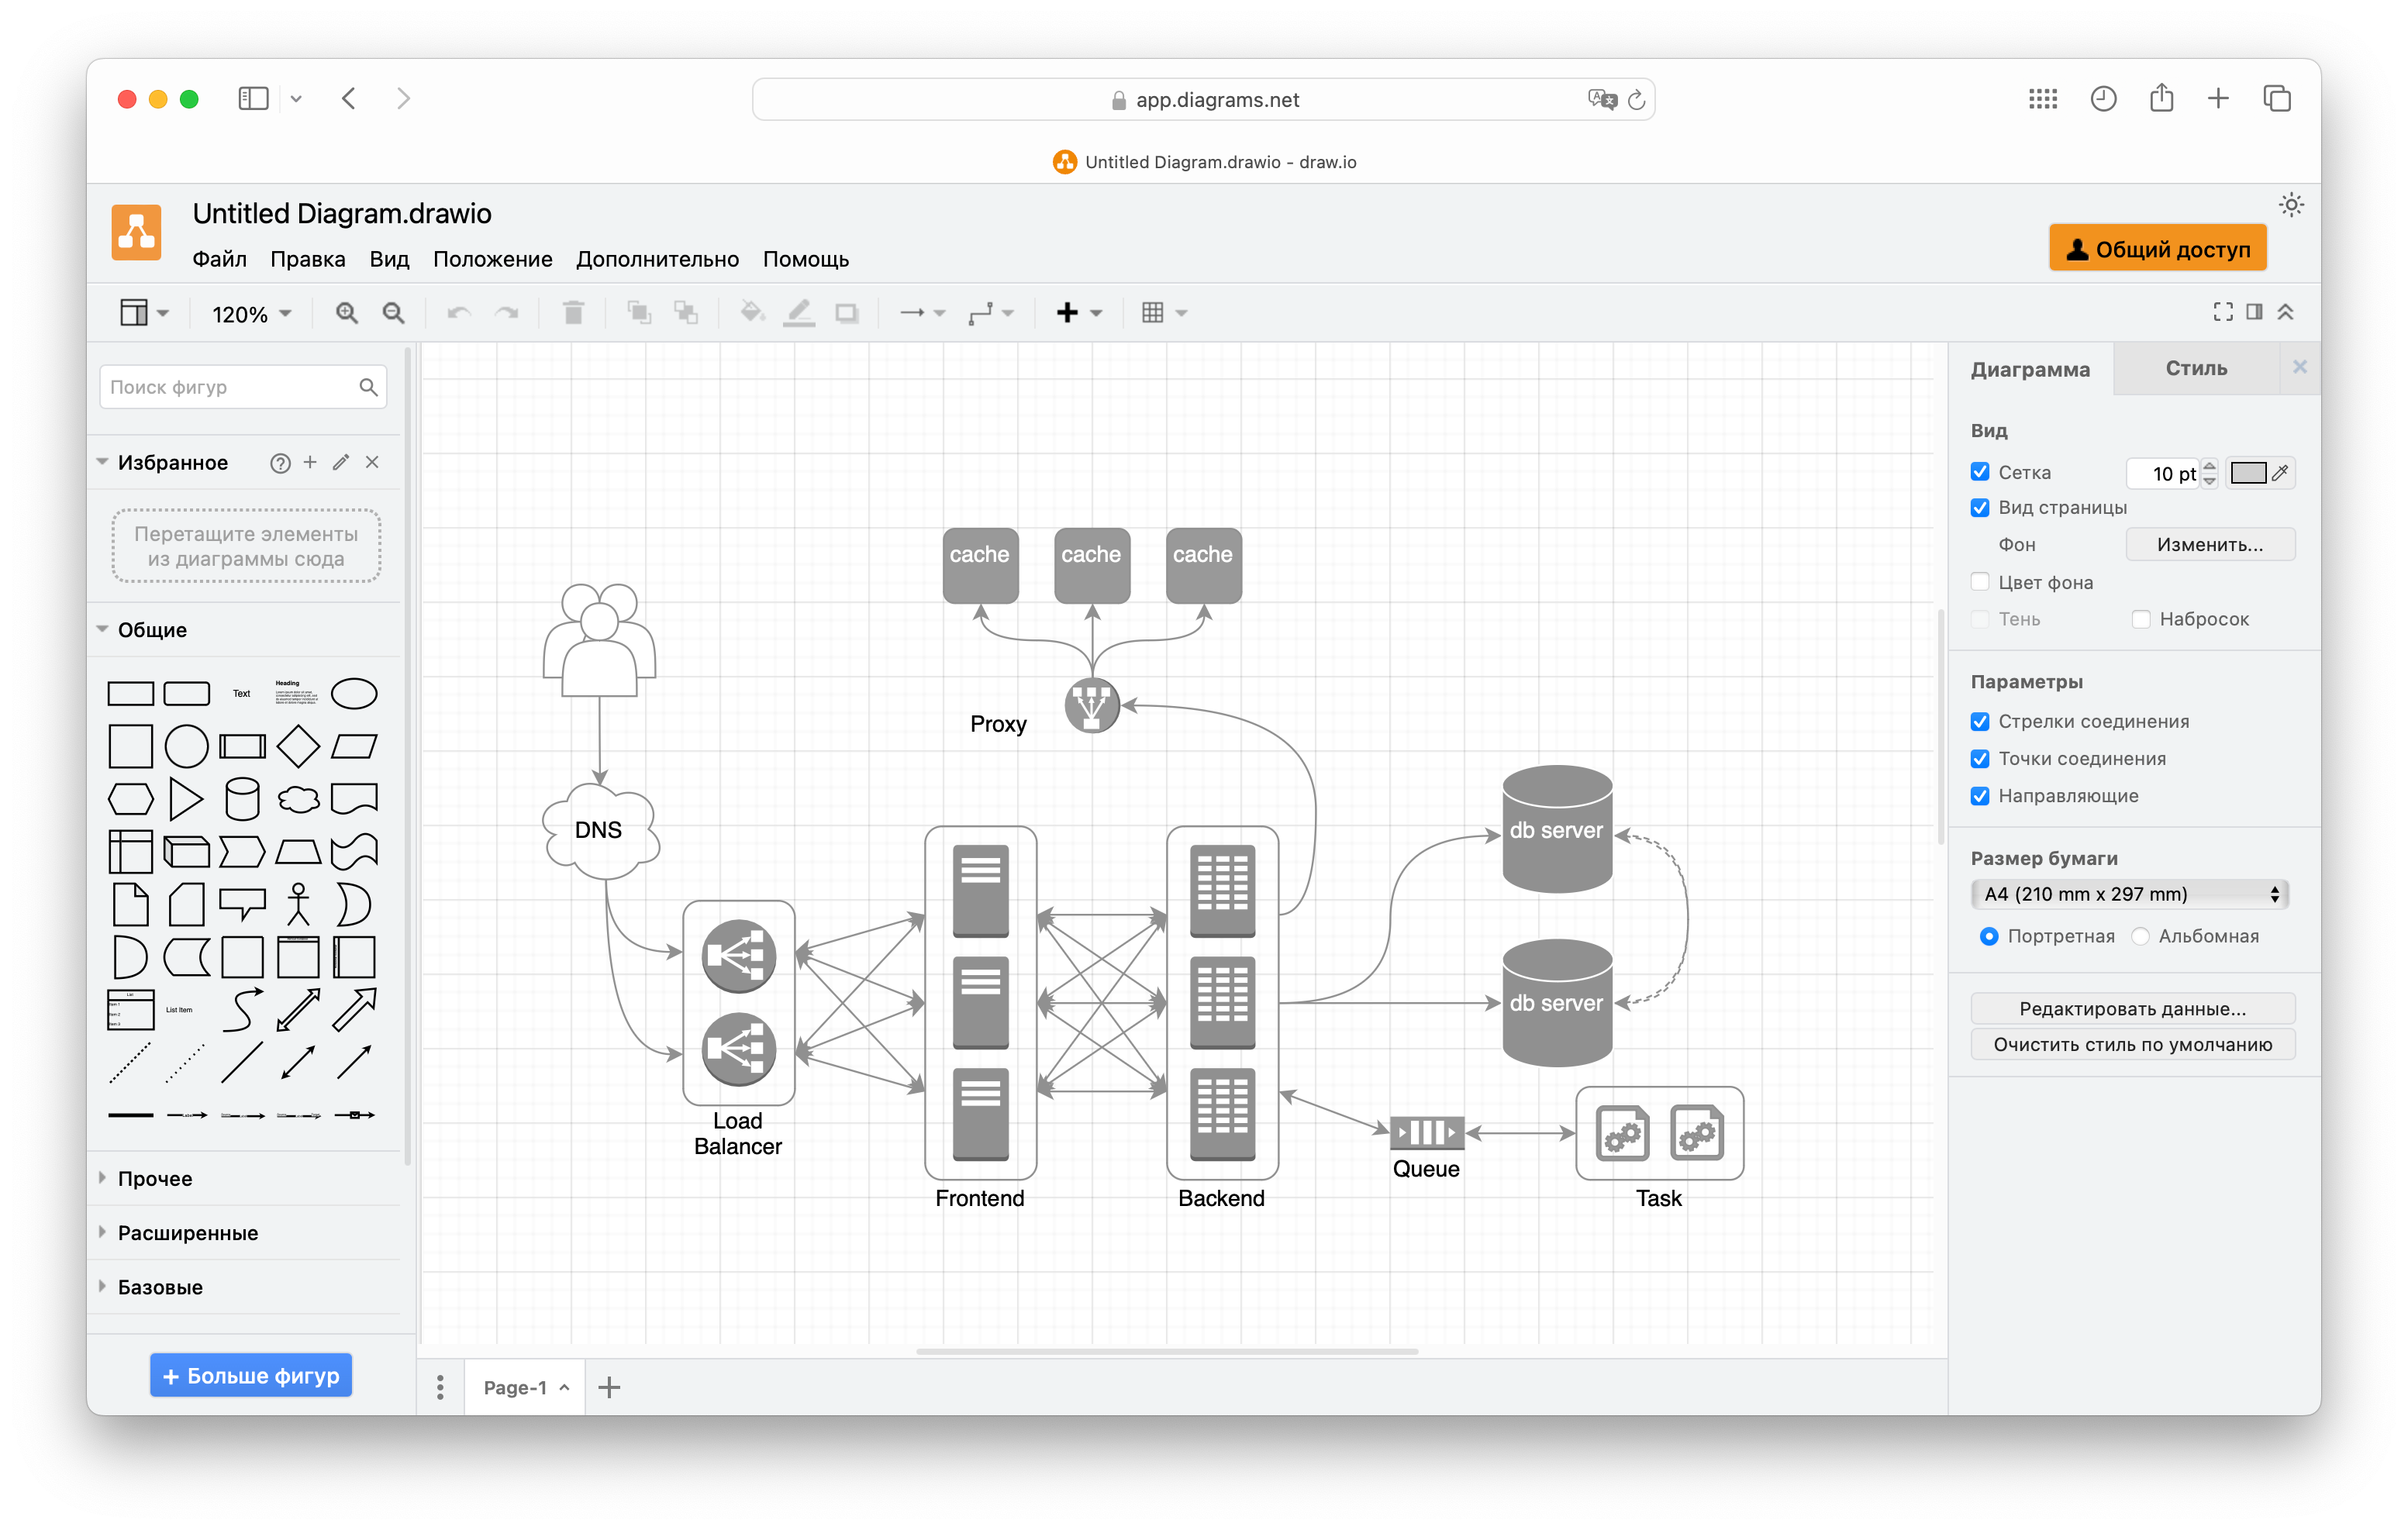
Task: Open the Файл menu
Action: click(x=219, y=259)
